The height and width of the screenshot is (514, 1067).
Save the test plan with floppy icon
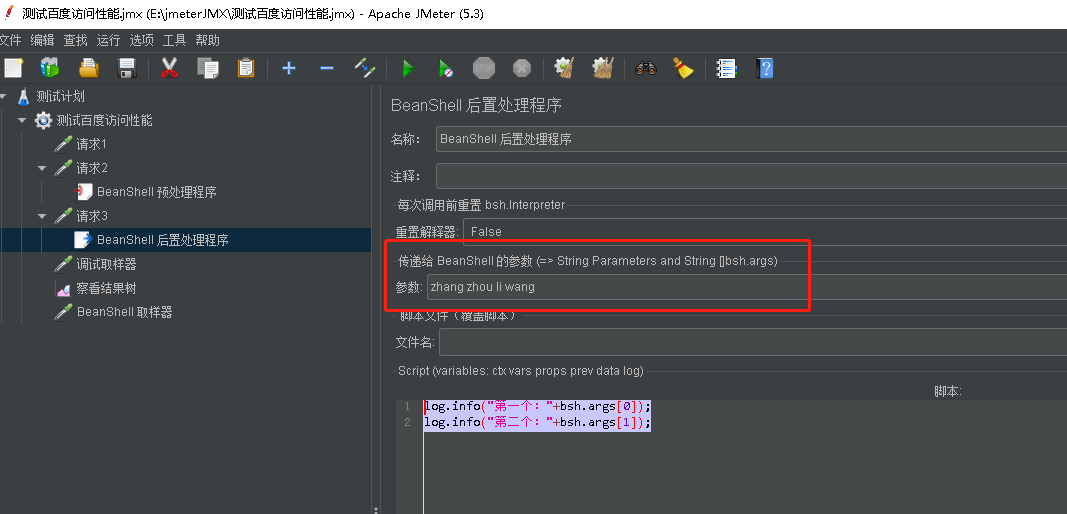coord(127,68)
